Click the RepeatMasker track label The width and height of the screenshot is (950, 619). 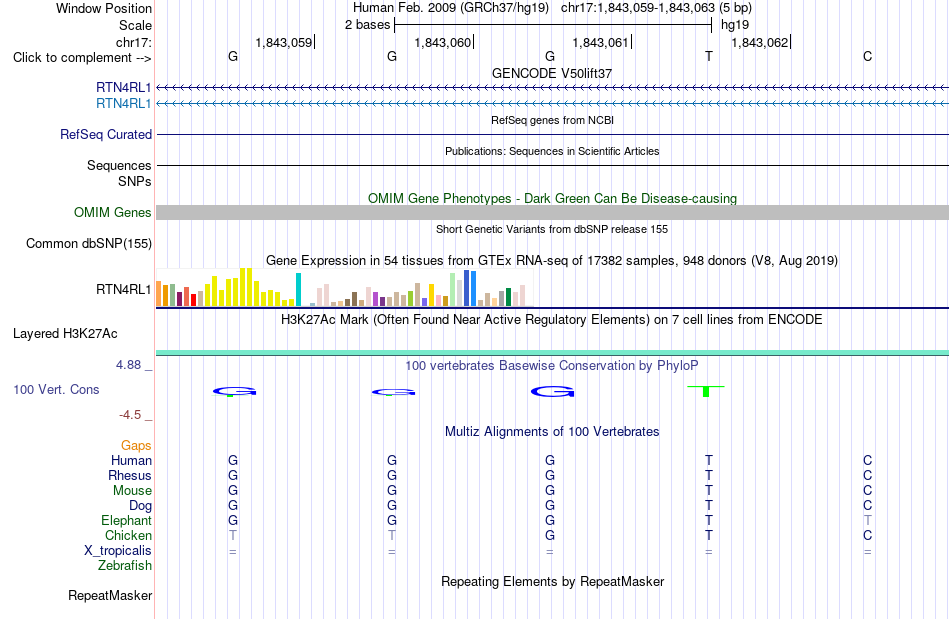click(110, 595)
